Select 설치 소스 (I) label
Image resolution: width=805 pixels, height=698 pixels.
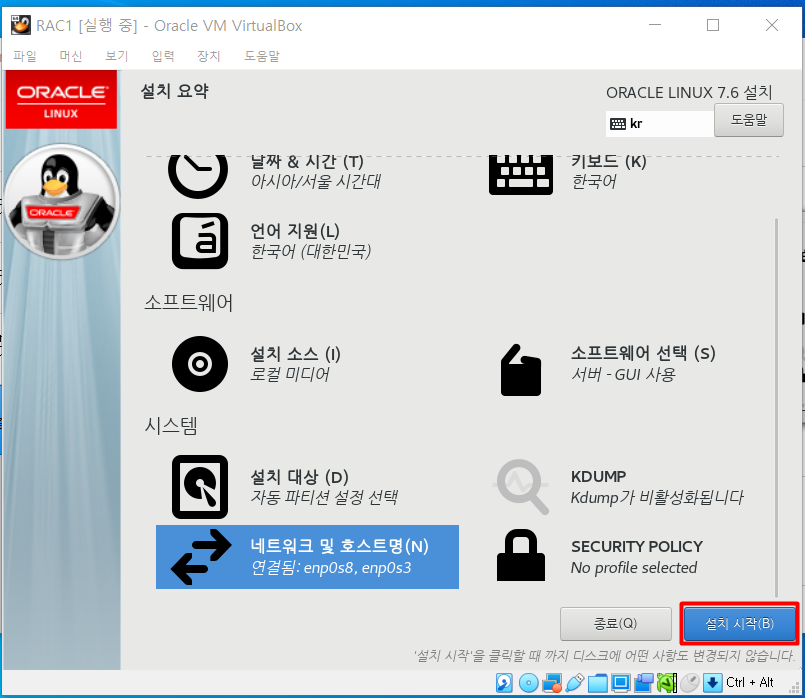coord(295,354)
